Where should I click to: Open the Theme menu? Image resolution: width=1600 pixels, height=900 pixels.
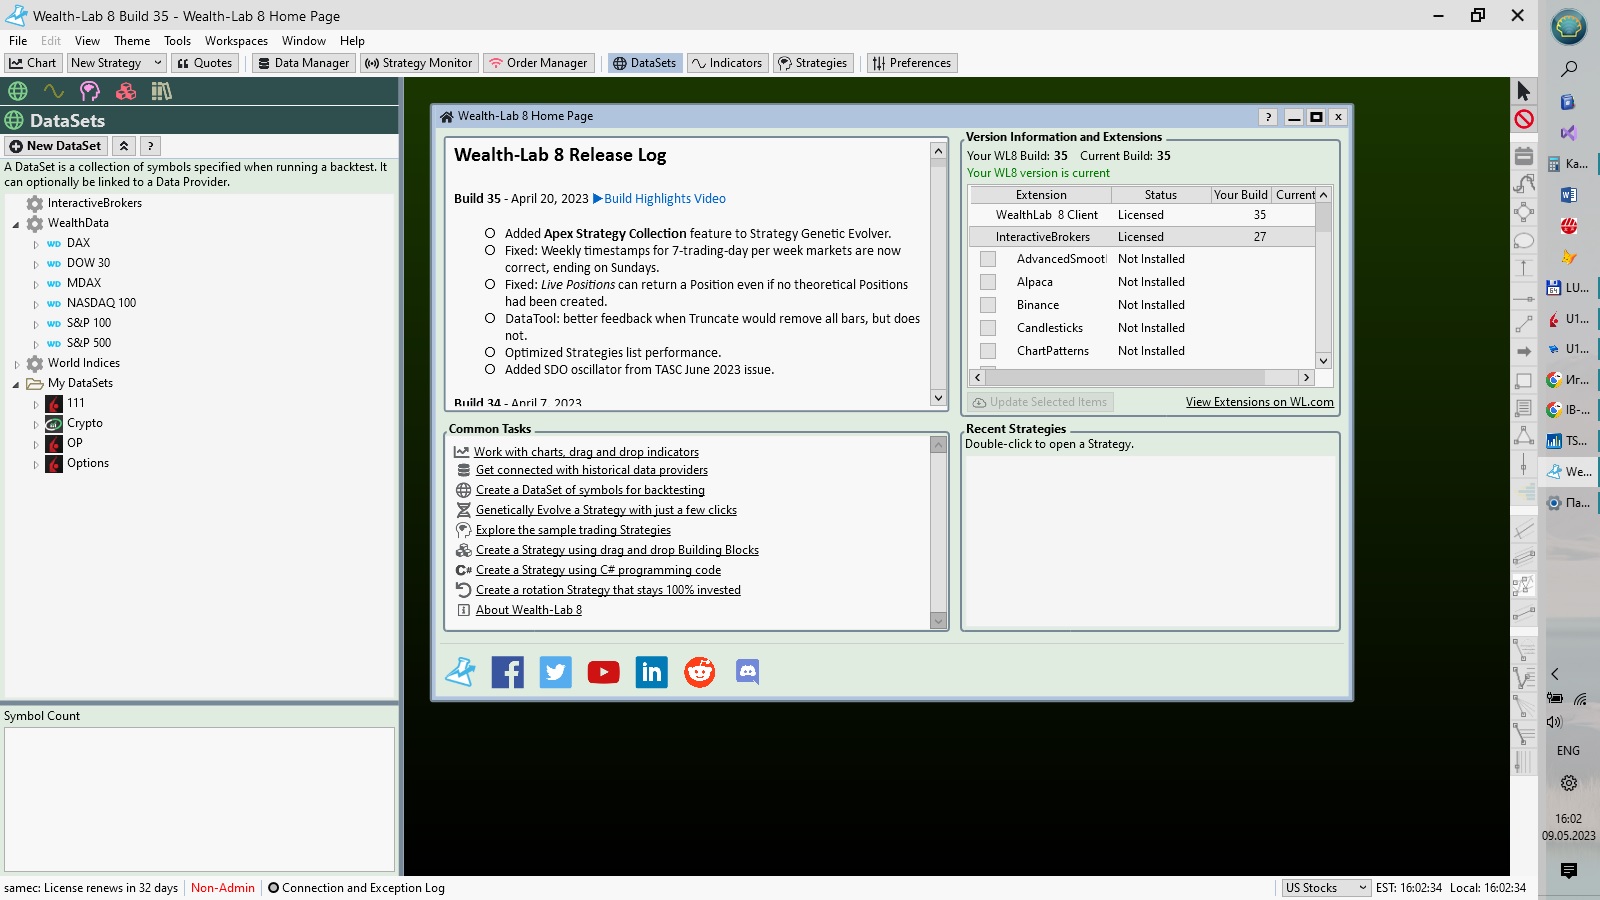[132, 41]
